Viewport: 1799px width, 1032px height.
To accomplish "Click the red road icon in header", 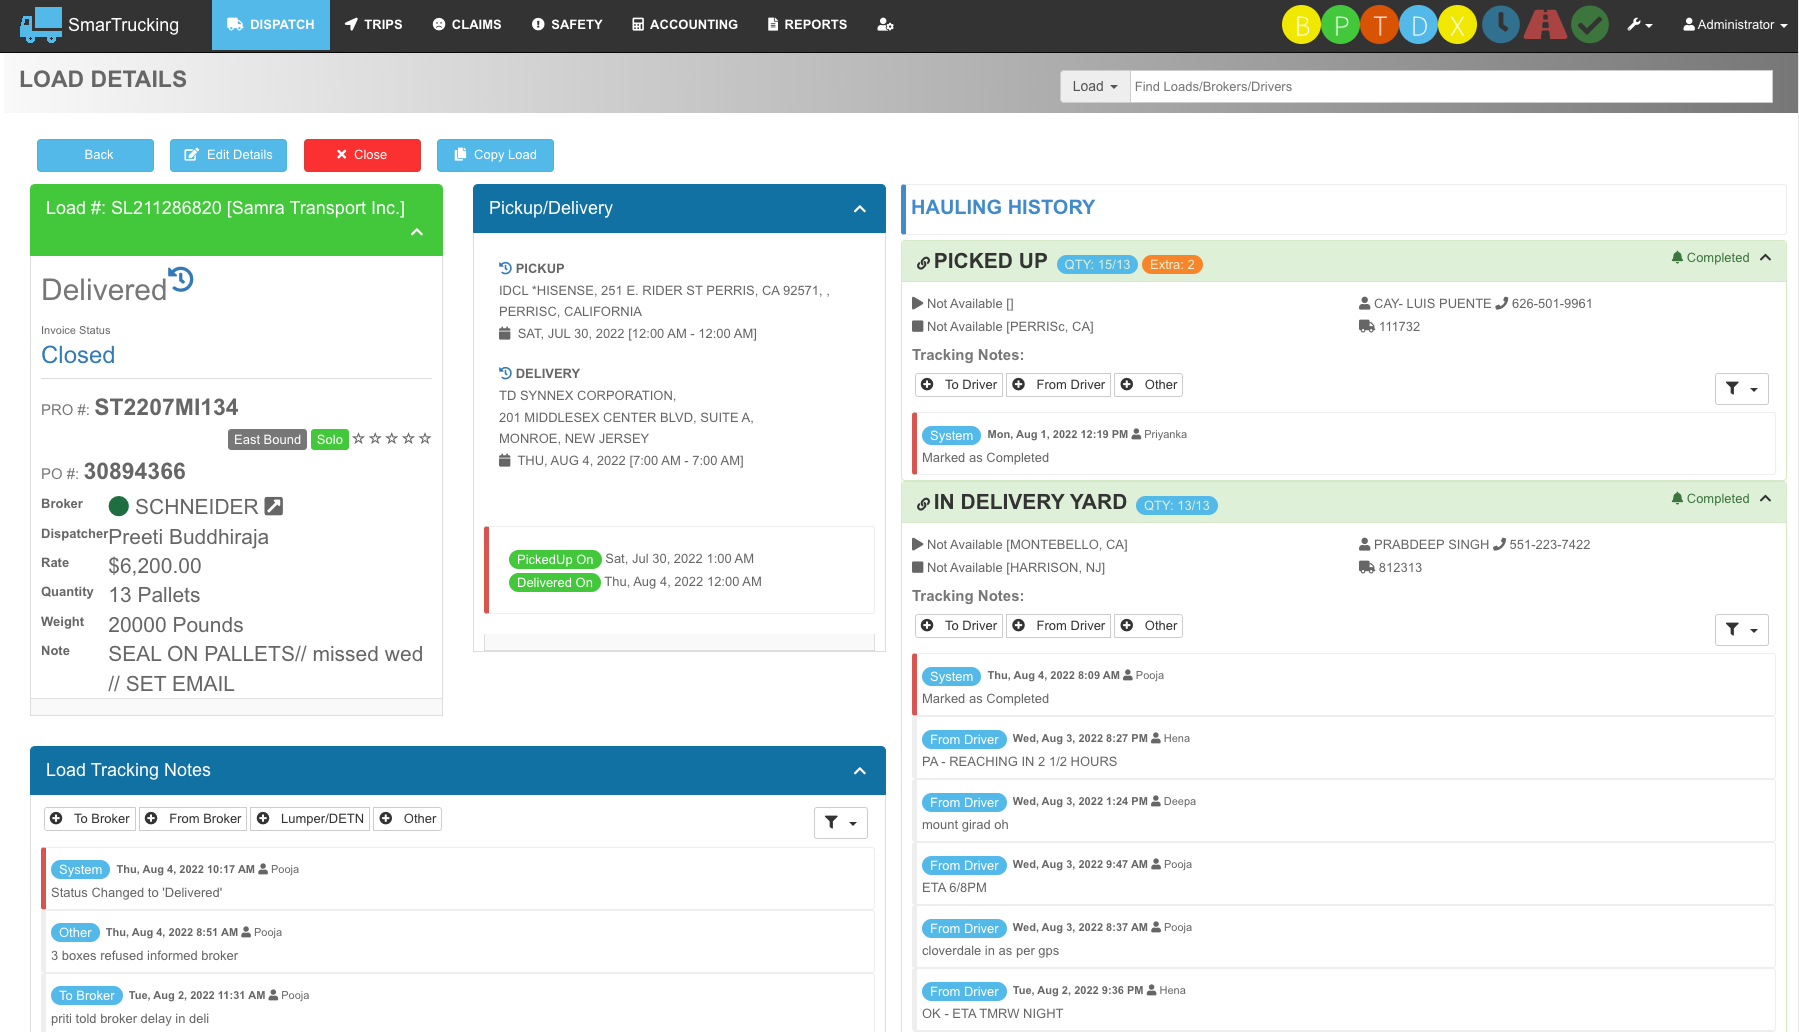I will click(1545, 25).
